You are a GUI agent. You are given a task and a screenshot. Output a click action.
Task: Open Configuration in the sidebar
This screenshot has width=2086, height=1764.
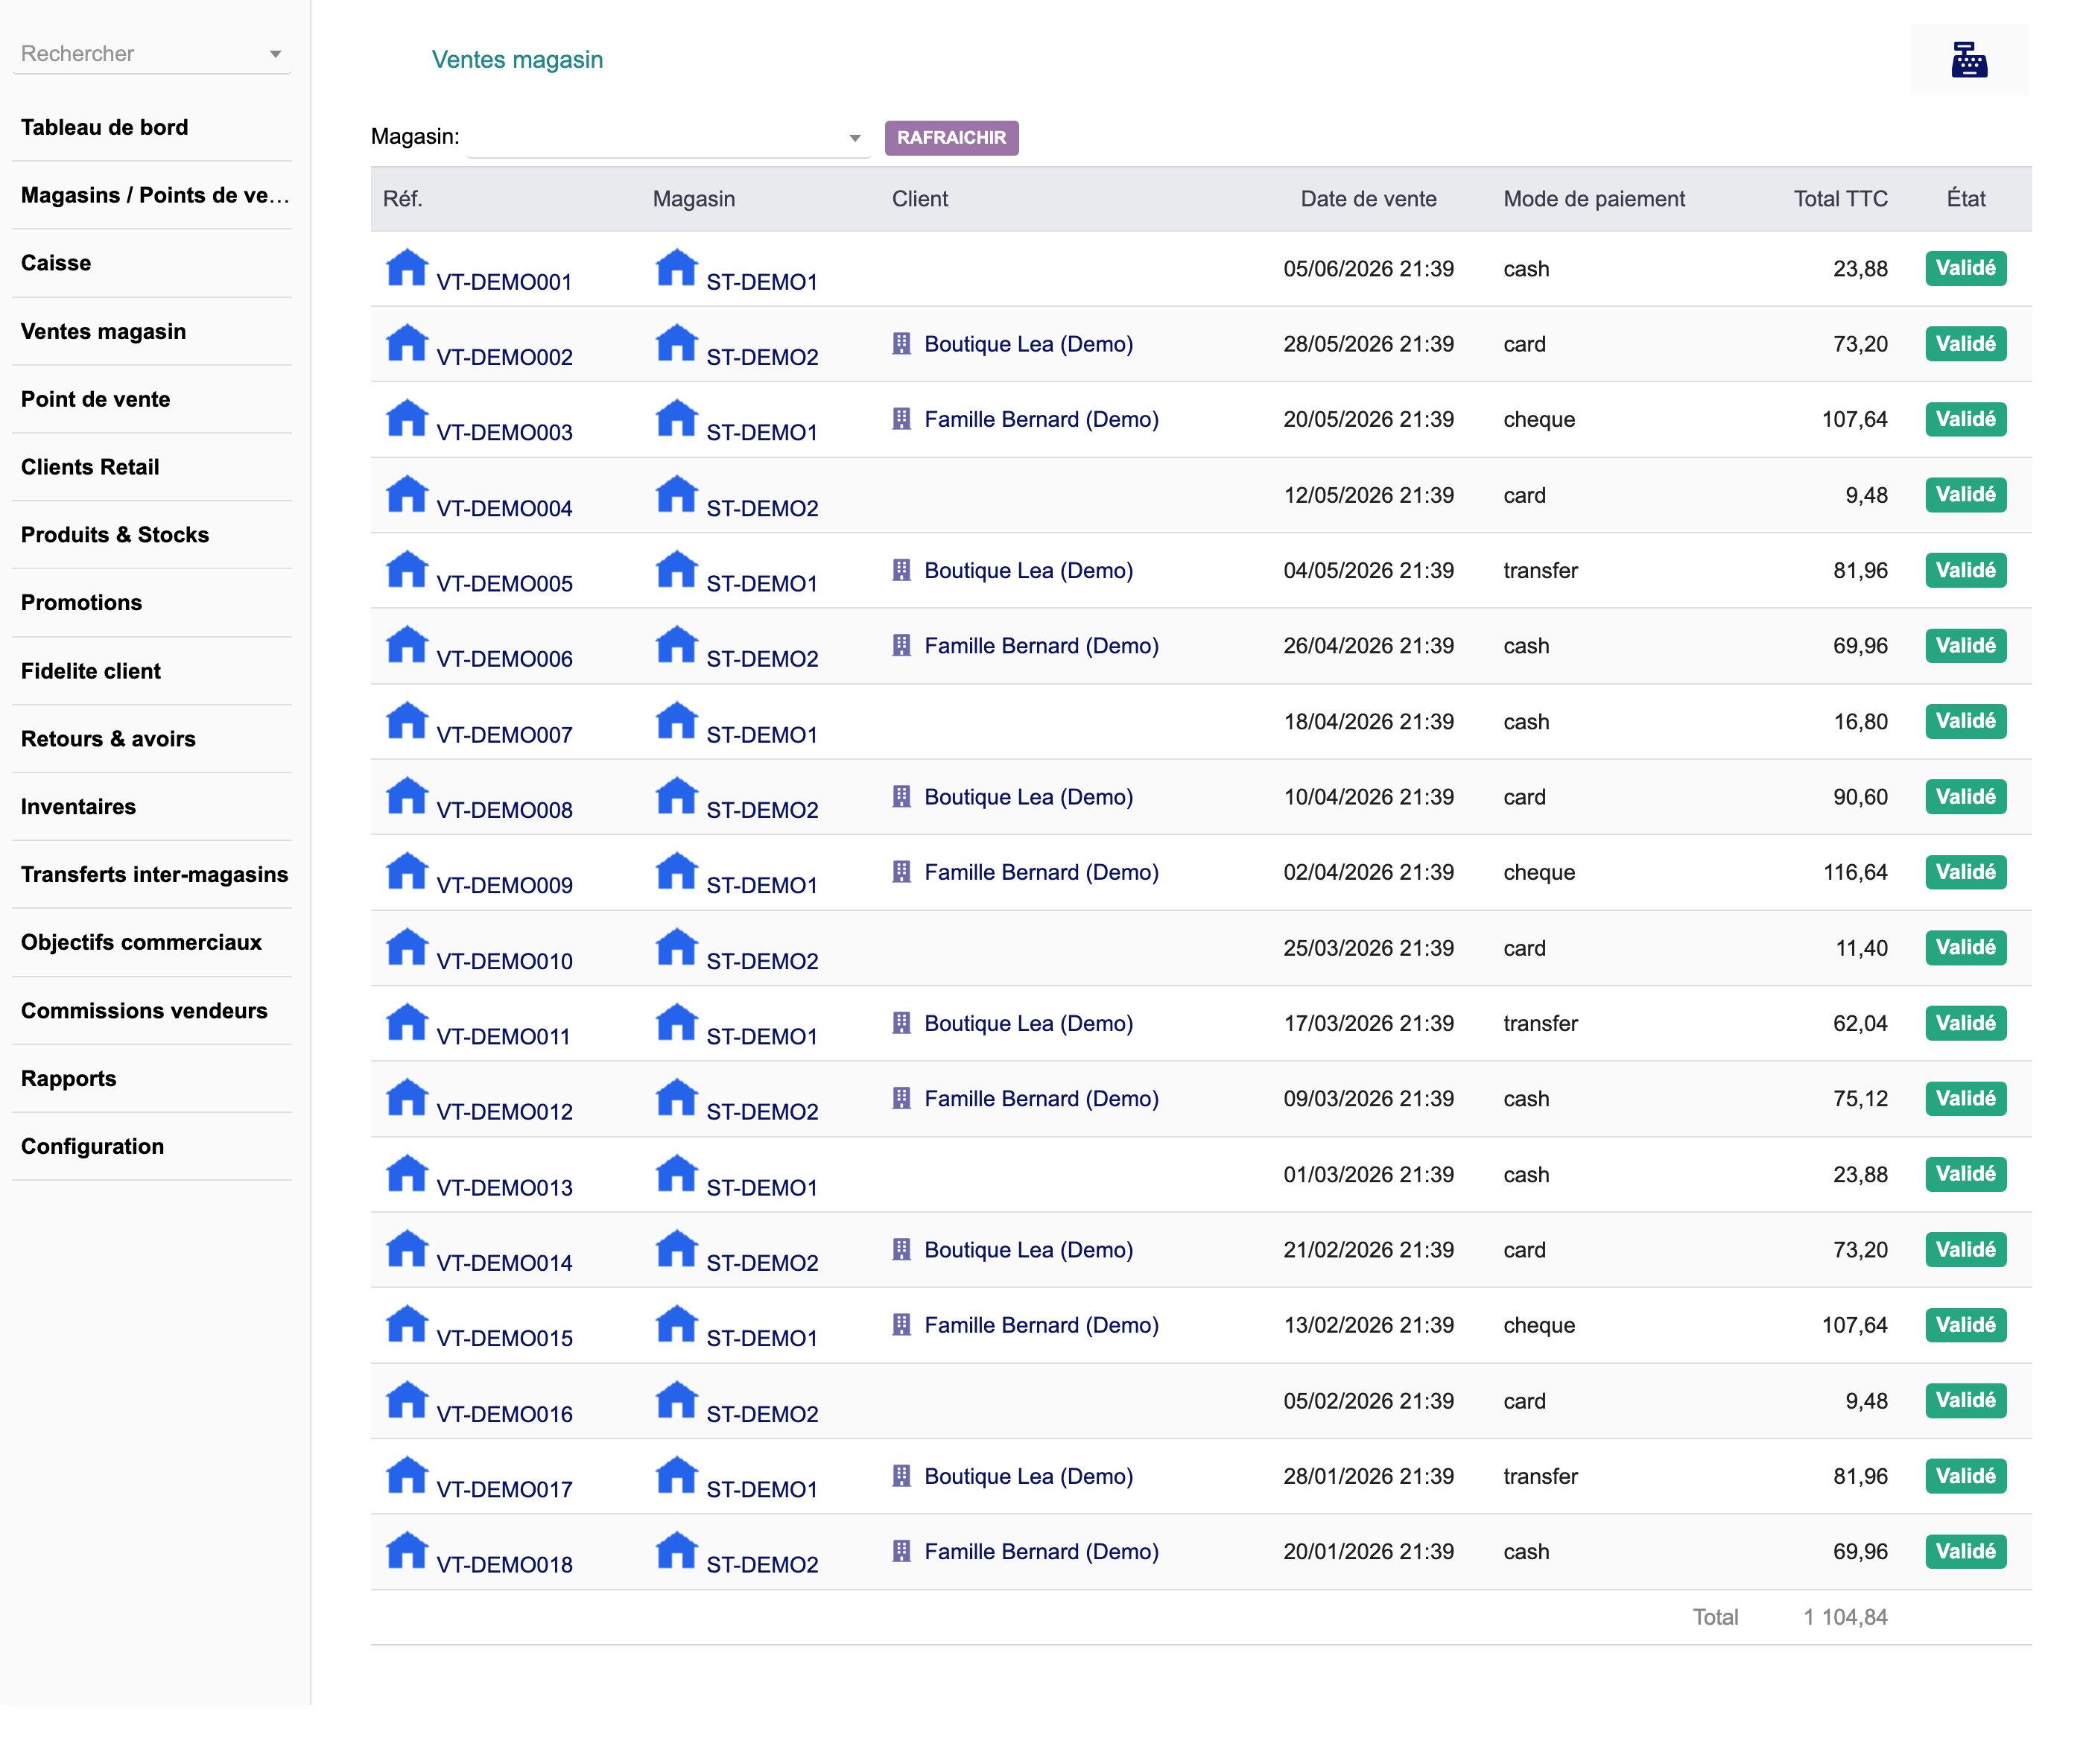[92, 1146]
